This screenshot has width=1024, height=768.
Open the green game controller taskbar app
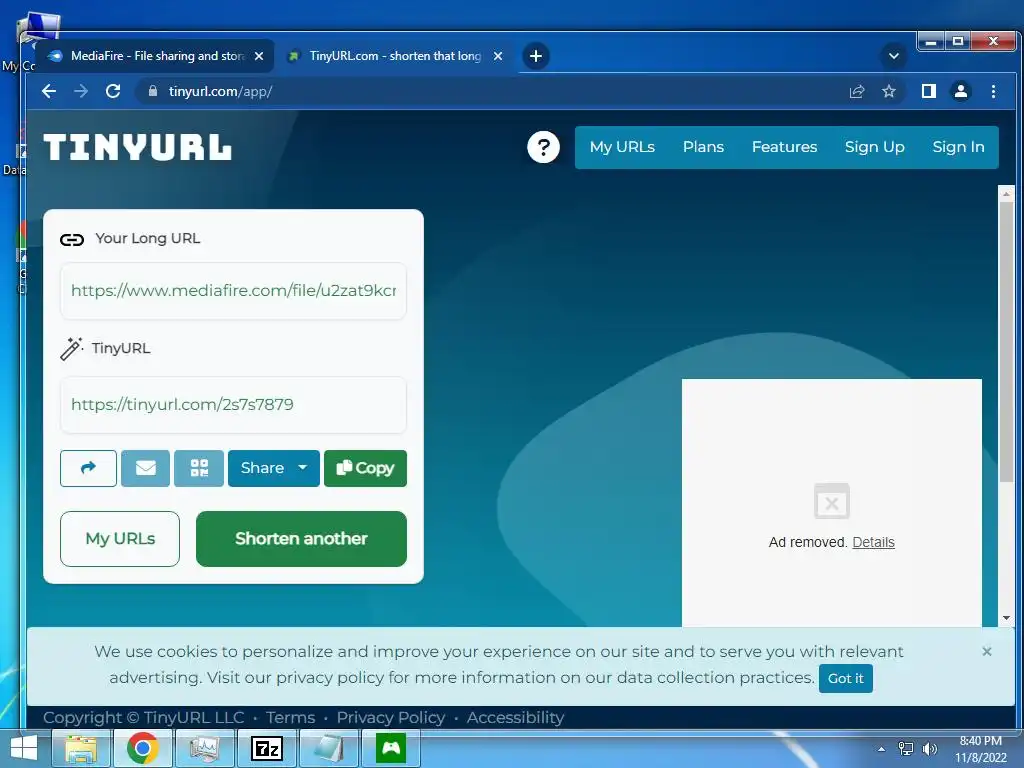pyautogui.click(x=391, y=748)
